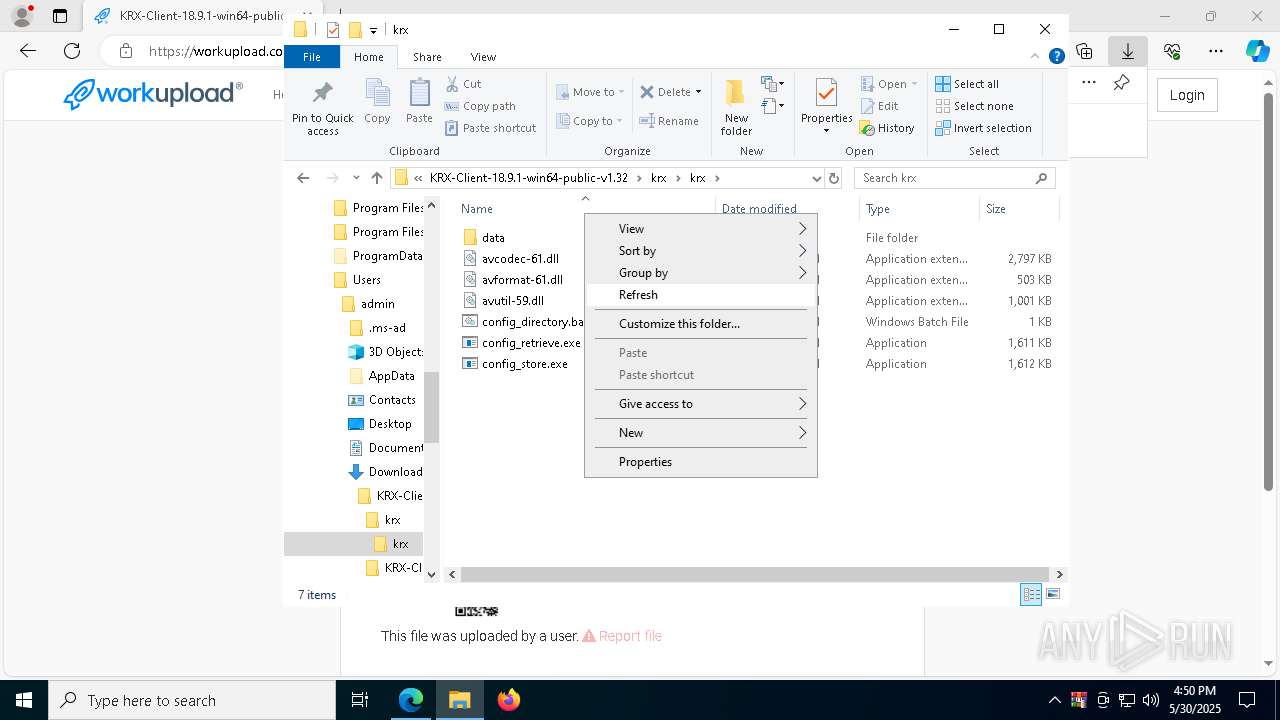Expand Group by submenu
The image size is (1280, 720).
tap(700, 273)
